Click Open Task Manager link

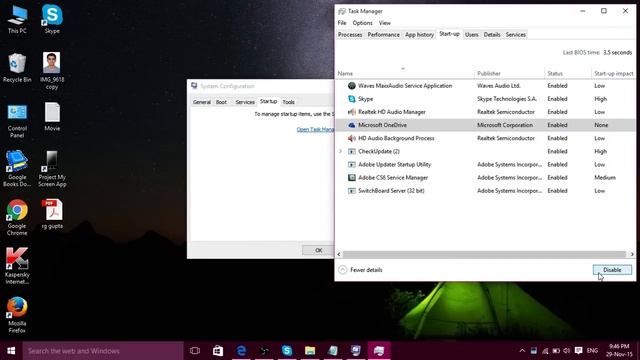[315, 129]
